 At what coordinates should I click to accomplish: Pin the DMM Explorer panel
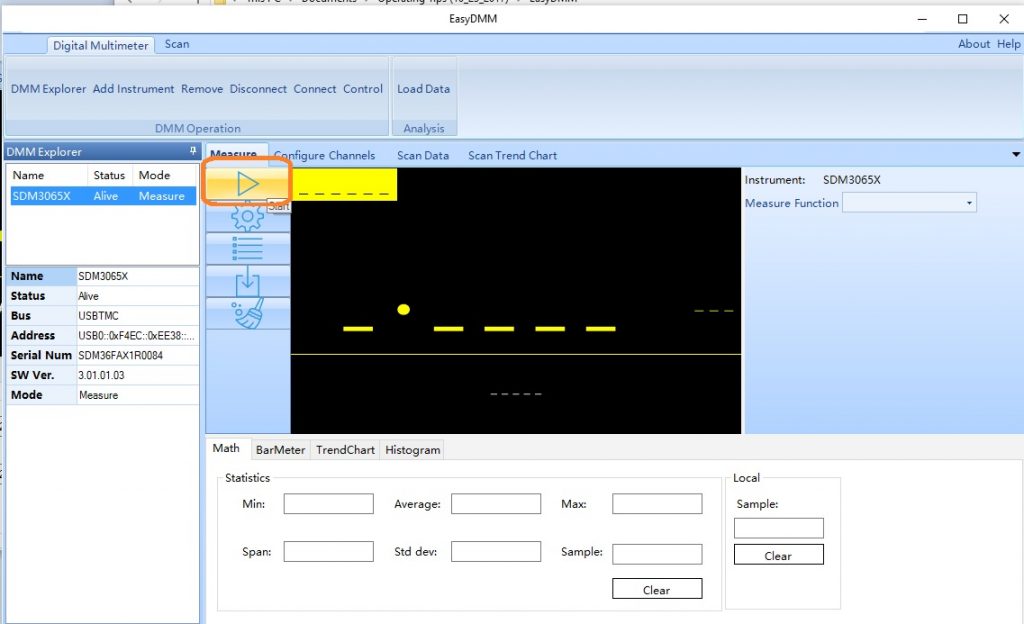[x=193, y=152]
